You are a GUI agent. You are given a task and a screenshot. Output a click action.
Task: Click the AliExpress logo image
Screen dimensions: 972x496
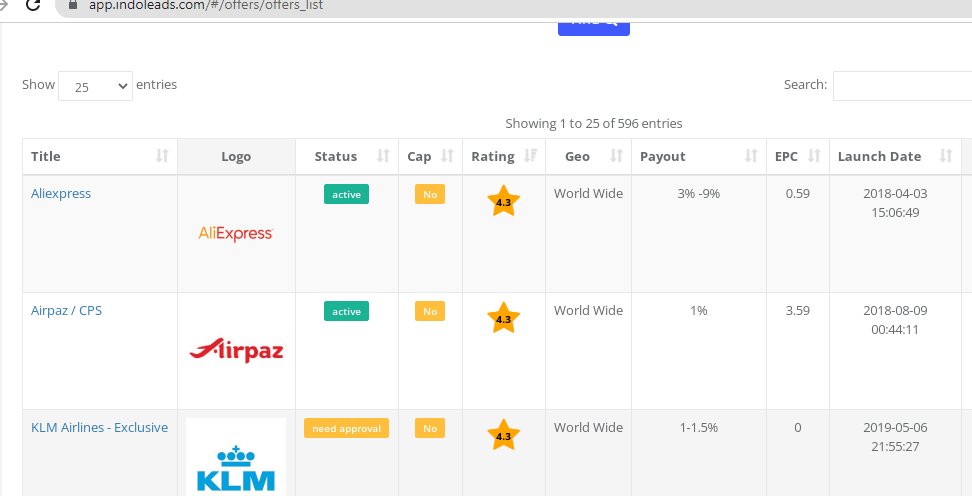click(236, 234)
